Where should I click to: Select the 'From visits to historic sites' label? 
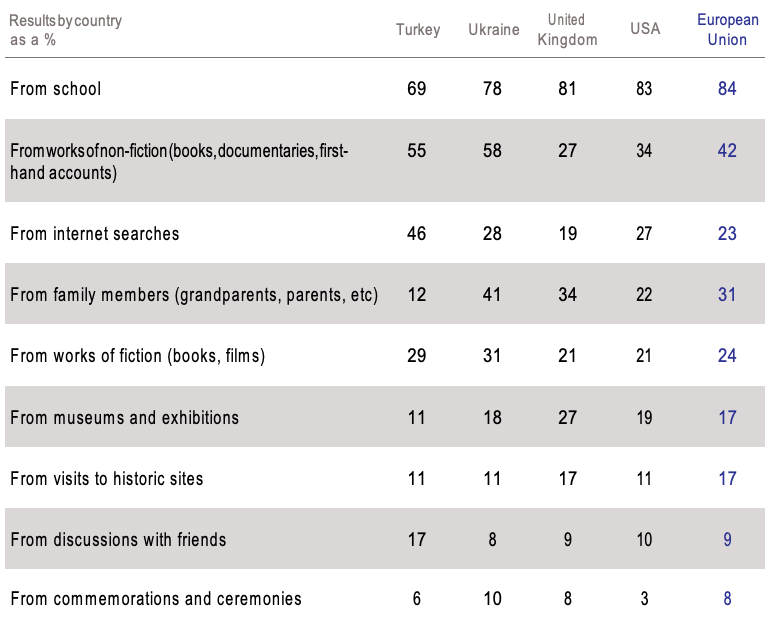tap(107, 478)
